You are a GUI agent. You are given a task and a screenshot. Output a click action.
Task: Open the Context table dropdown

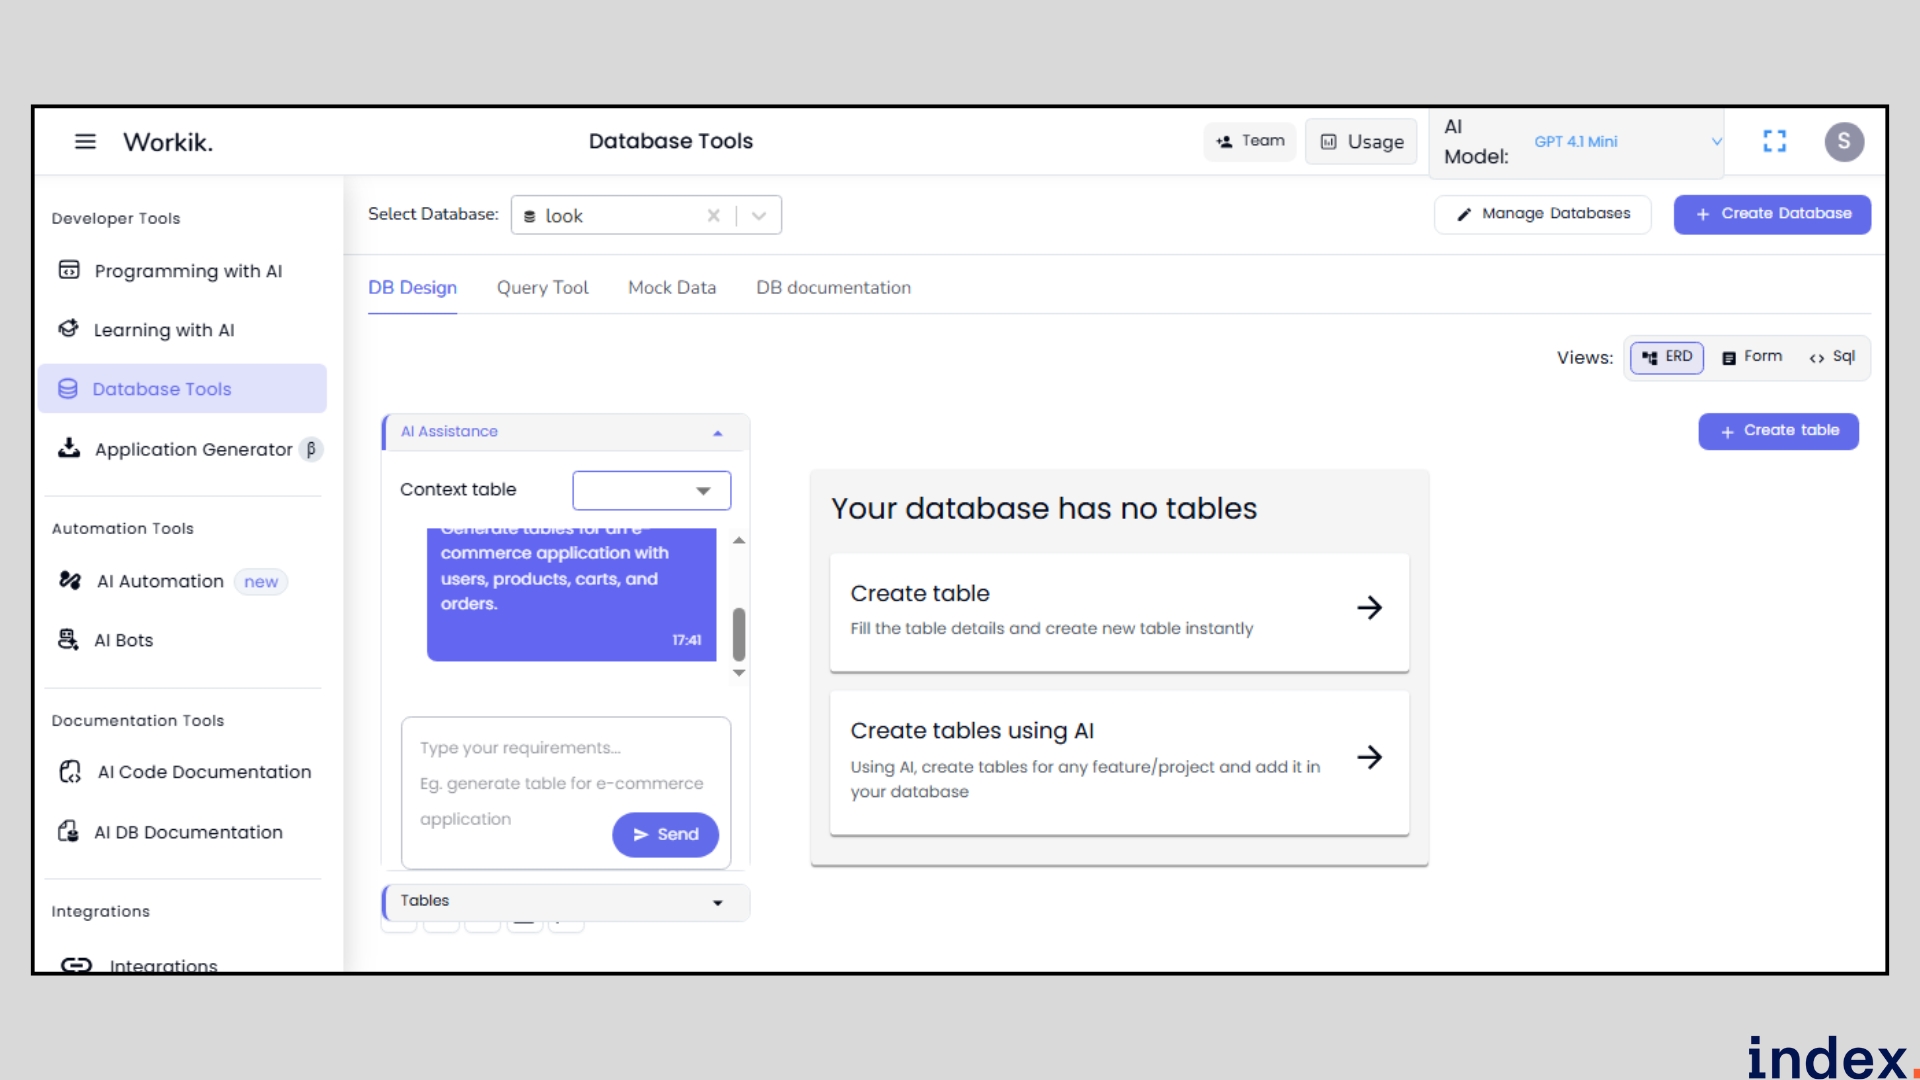(651, 490)
